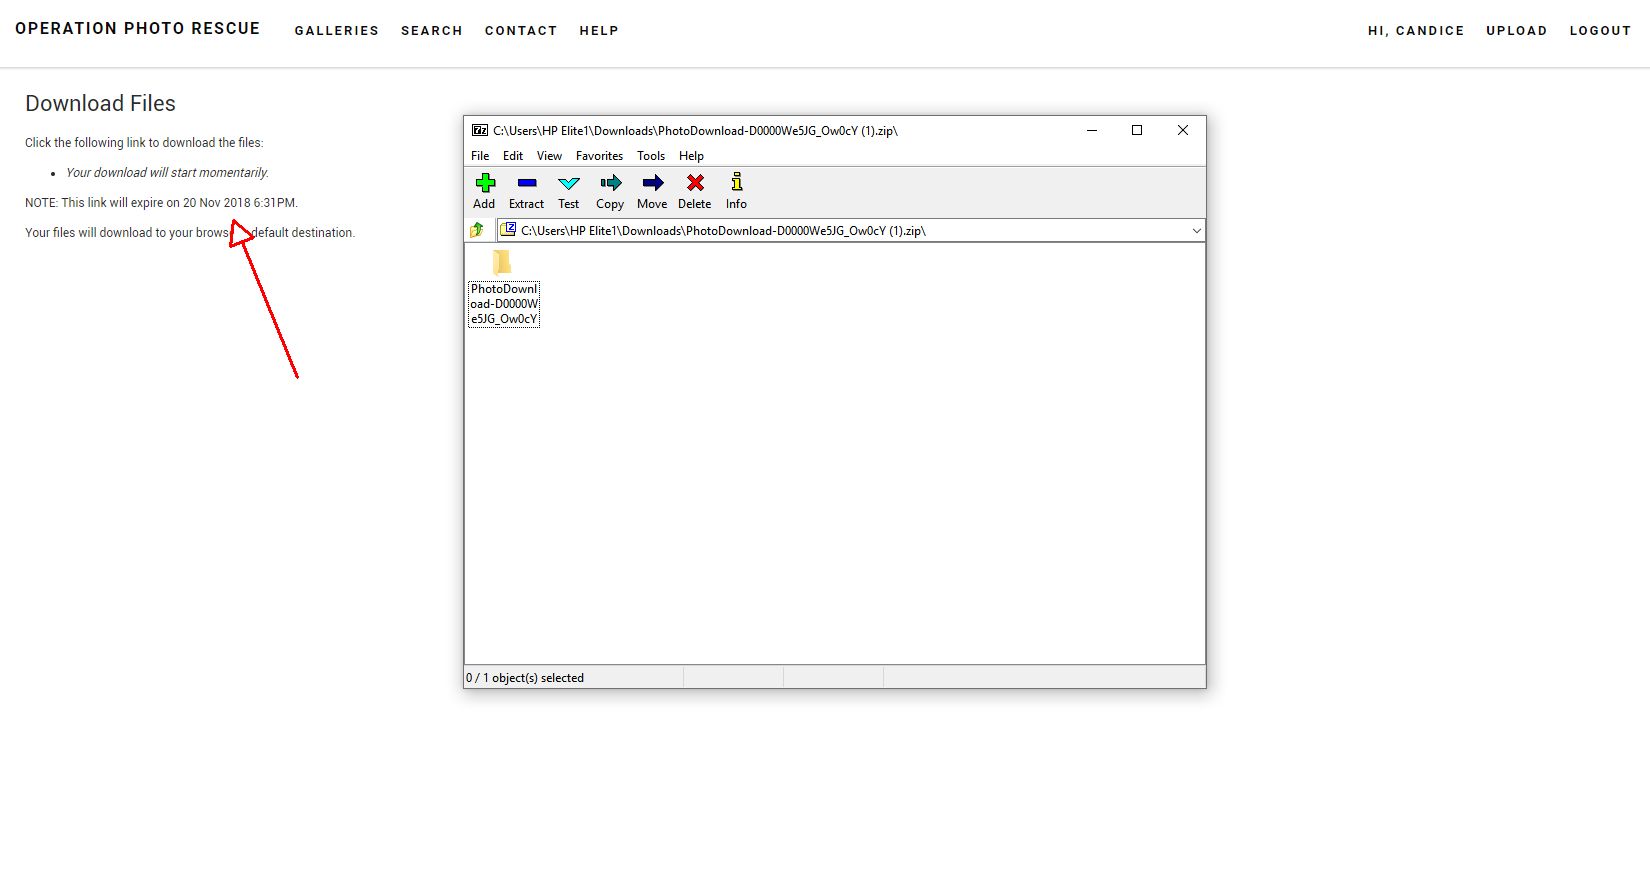Open the Tools menu
Viewport: 1650px width, 874px height.
pos(651,156)
